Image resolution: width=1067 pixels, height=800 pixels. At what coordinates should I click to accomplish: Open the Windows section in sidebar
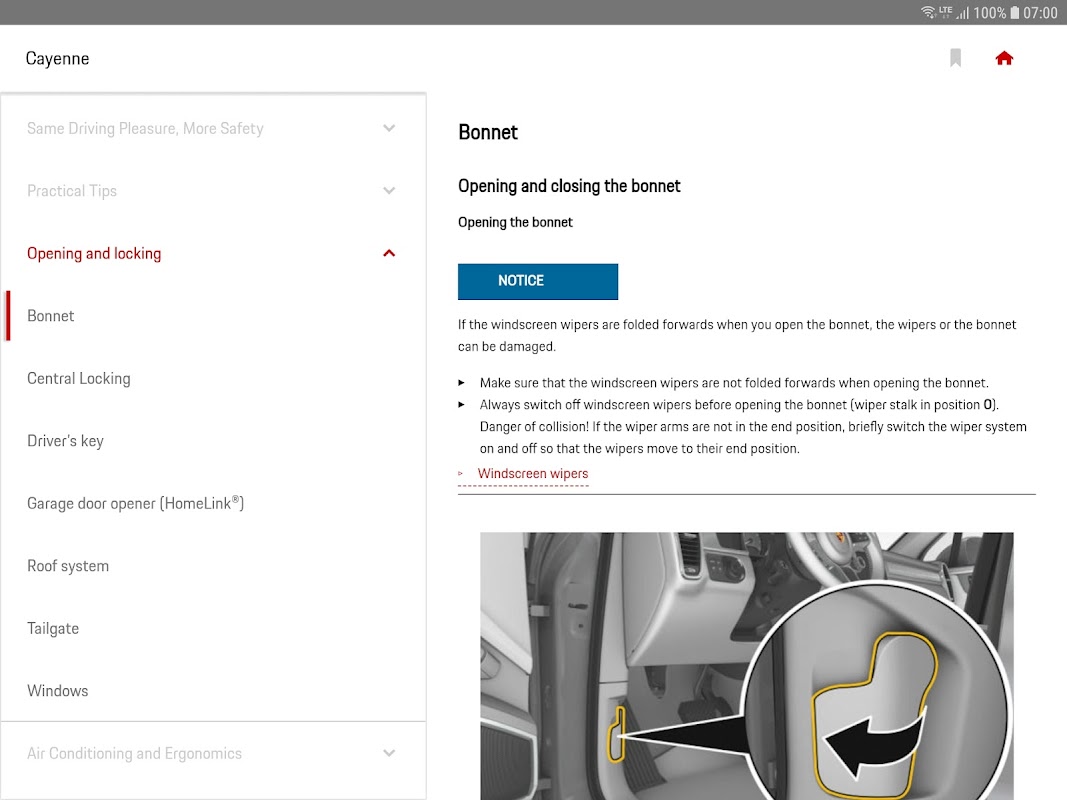pos(213,690)
